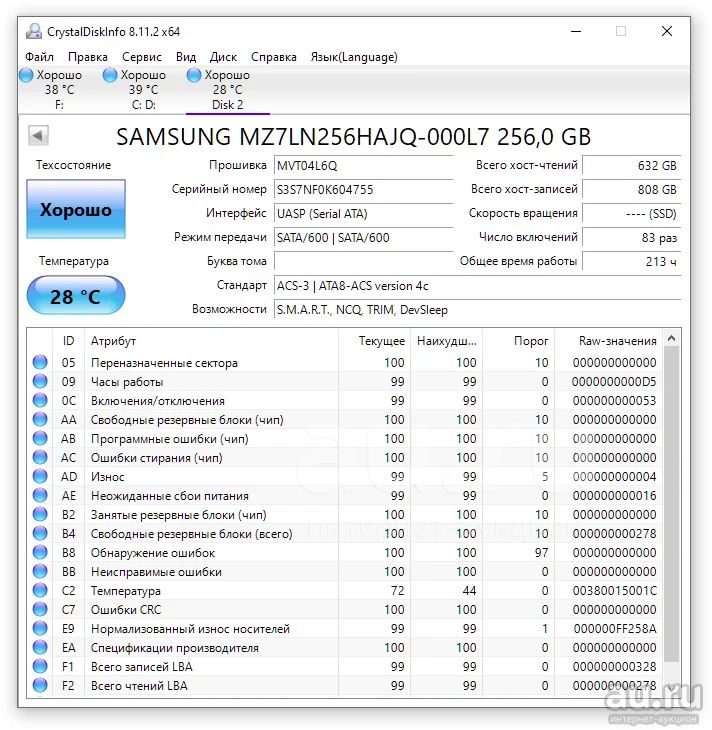
Task: Click raw value 000000FF258A
Action: 615,629
